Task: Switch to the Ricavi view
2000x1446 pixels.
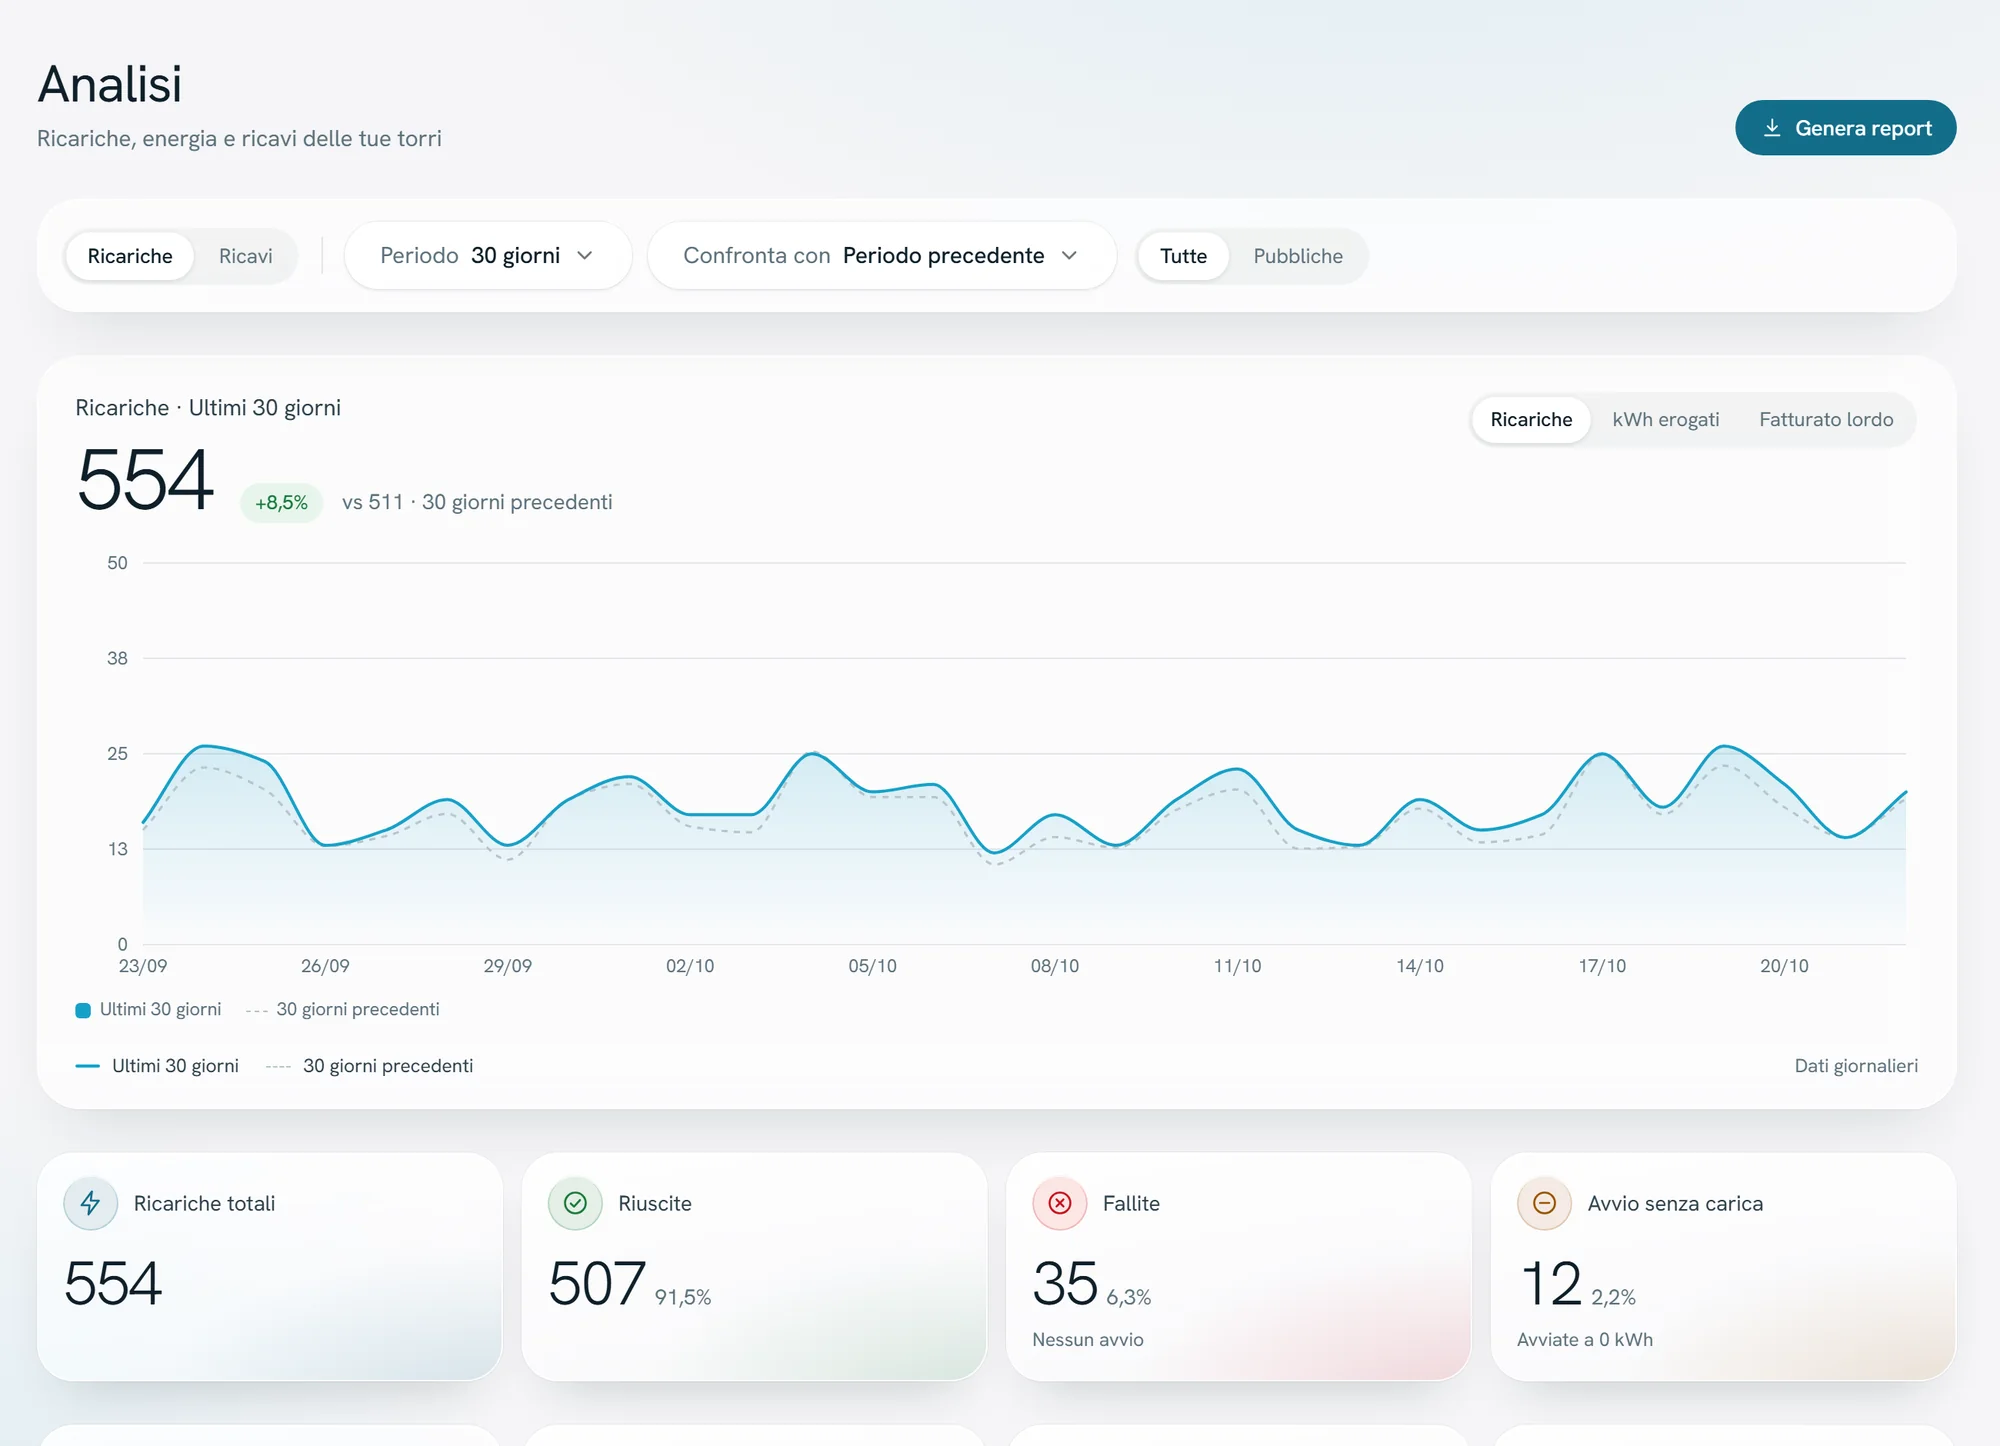Action: pos(246,256)
